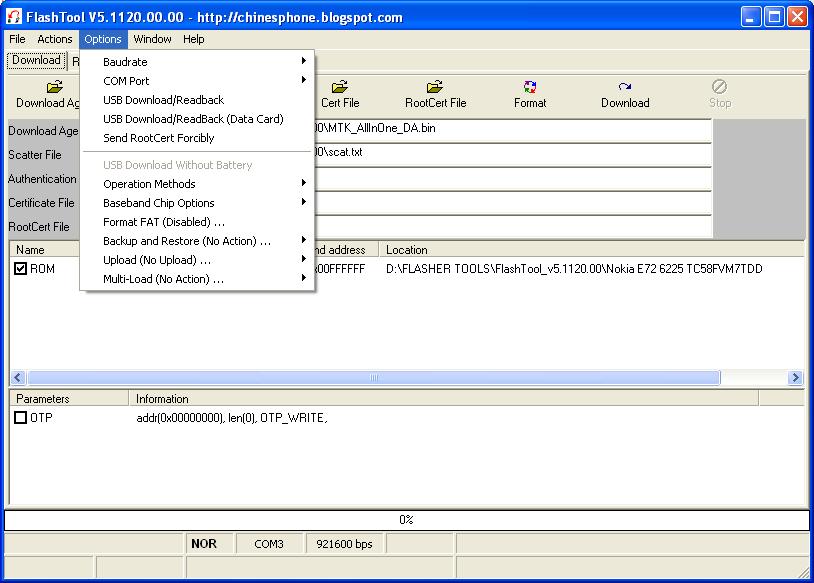Expand Baseband Chip Options submenu
814x583 pixels.
[197, 203]
